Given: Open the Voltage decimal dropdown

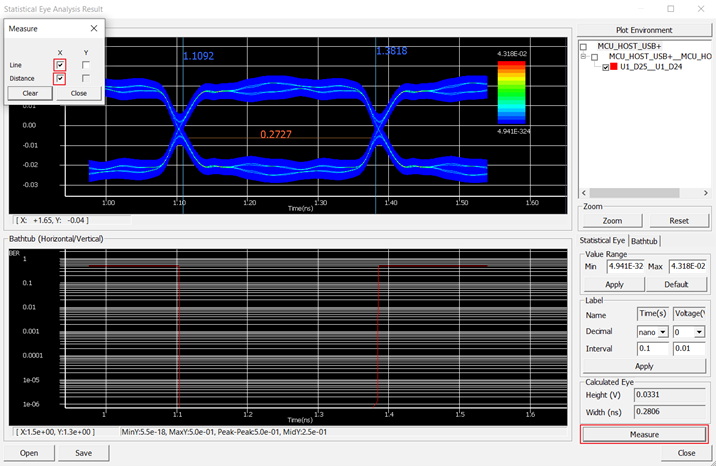Looking at the screenshot, I should [688, 331].
